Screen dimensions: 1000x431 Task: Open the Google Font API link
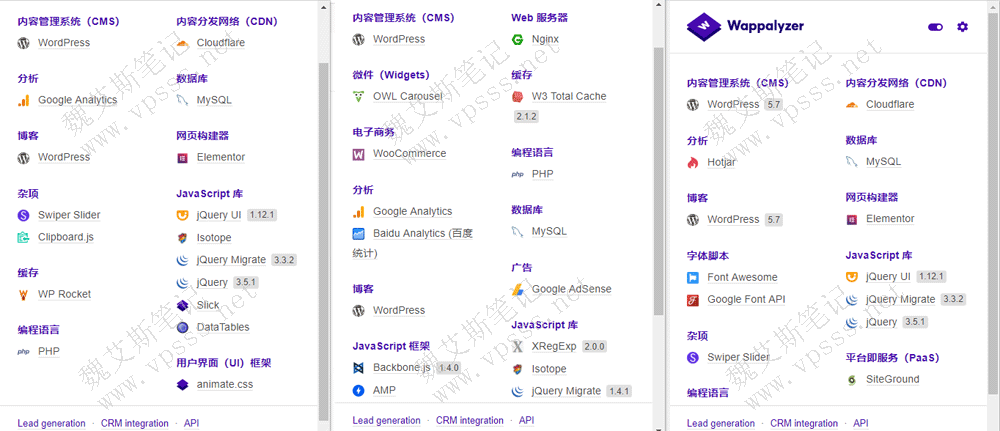tap(746, 300)
